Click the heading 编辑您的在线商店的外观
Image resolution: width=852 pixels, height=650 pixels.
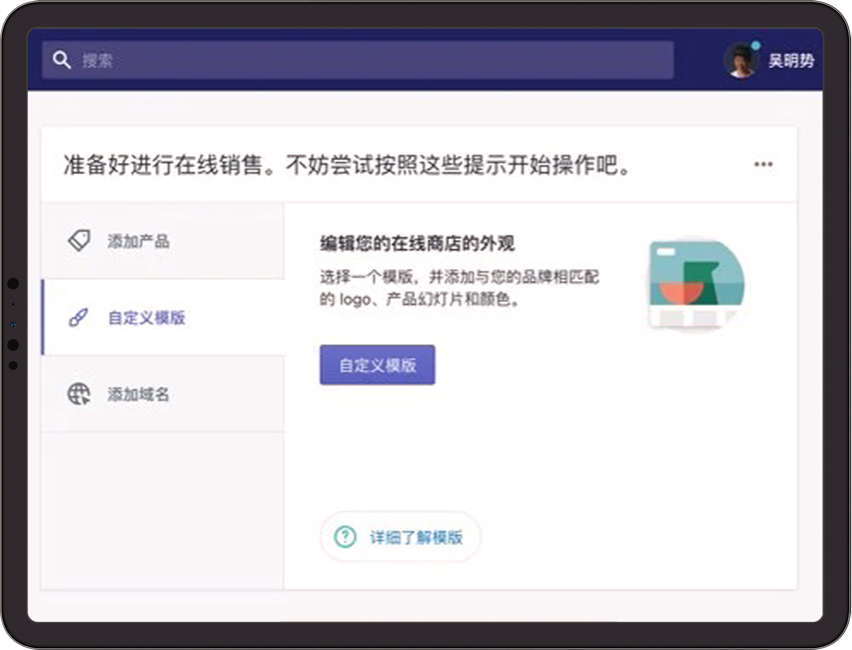pos(417,243)
